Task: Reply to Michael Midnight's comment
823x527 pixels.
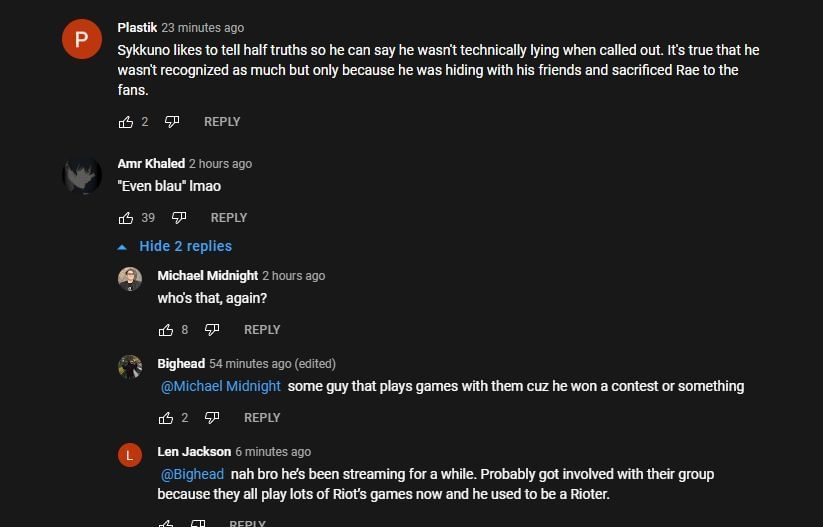Action: pos(262,330)
